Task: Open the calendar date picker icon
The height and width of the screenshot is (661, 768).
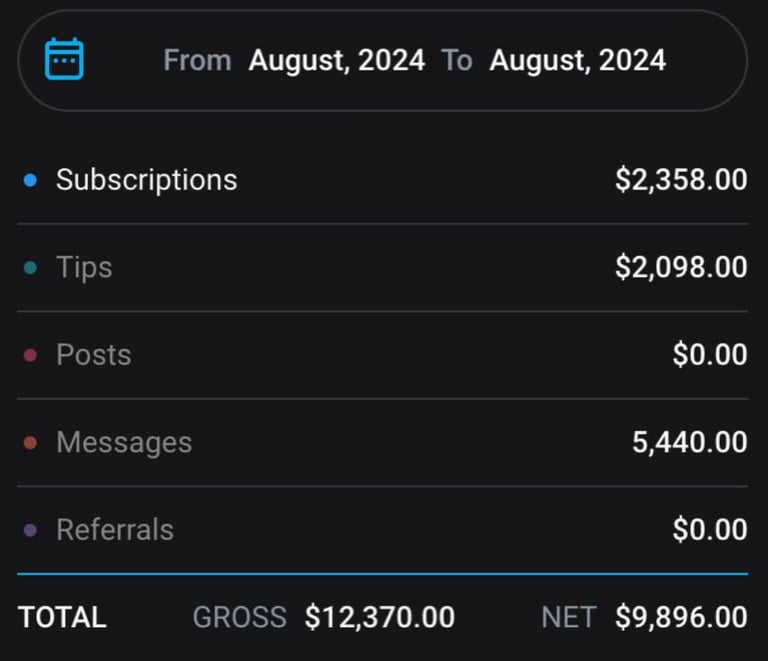Action: click(64, 59)
